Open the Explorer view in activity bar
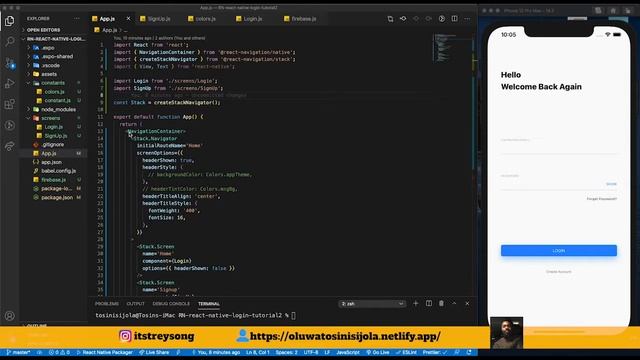Viewport: 640px width, 360px height. click(9, 21)
